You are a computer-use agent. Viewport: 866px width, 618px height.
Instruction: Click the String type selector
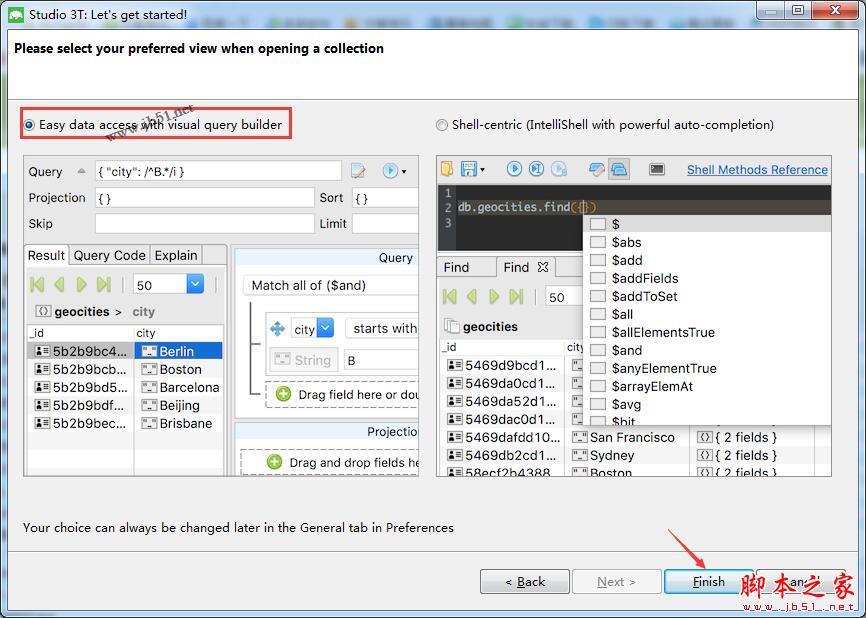[x=303, y=360]
